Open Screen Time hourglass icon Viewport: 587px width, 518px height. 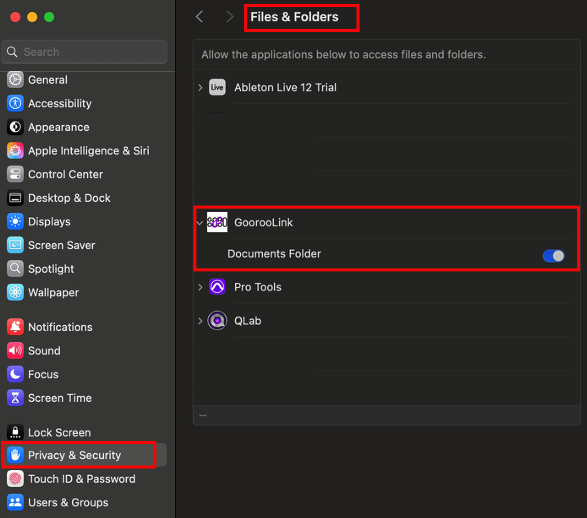(x=15, y=398)
